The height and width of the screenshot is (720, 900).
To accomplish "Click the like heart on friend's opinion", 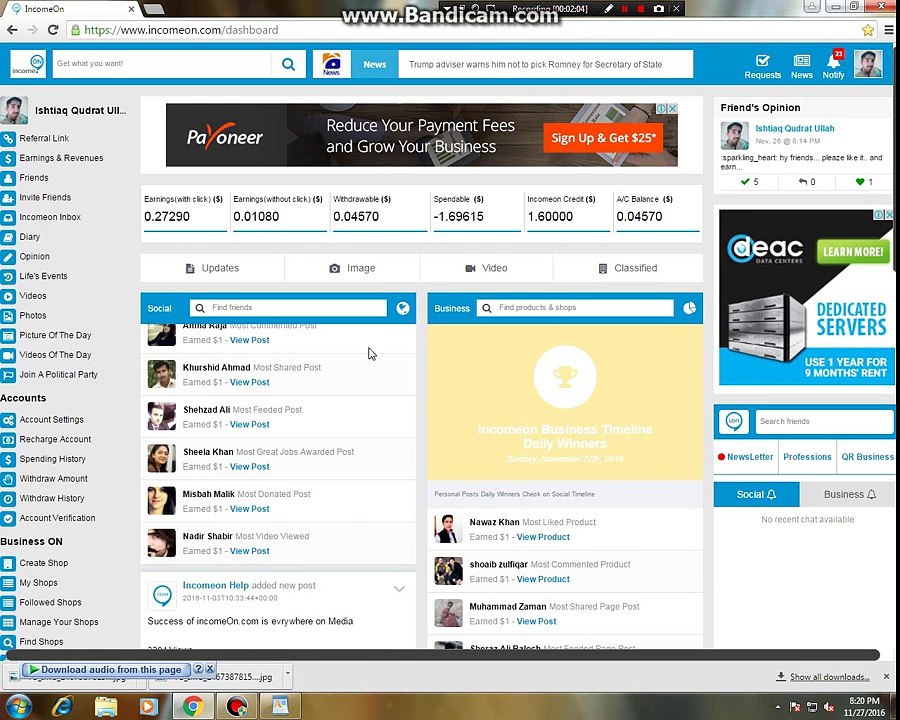I will tap(859, 182).
